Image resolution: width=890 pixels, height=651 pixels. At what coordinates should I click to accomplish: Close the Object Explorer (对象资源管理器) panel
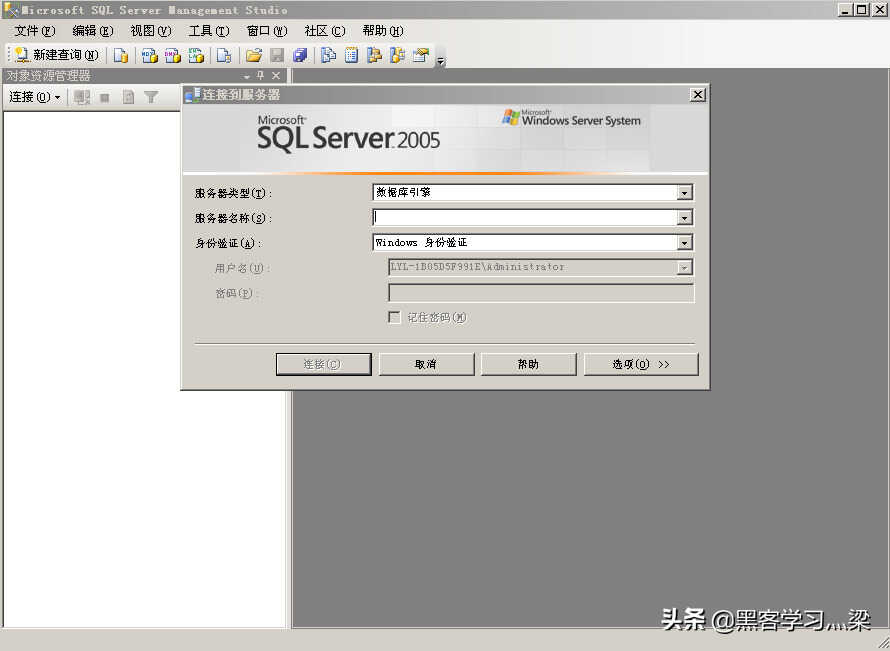[276, 75]
